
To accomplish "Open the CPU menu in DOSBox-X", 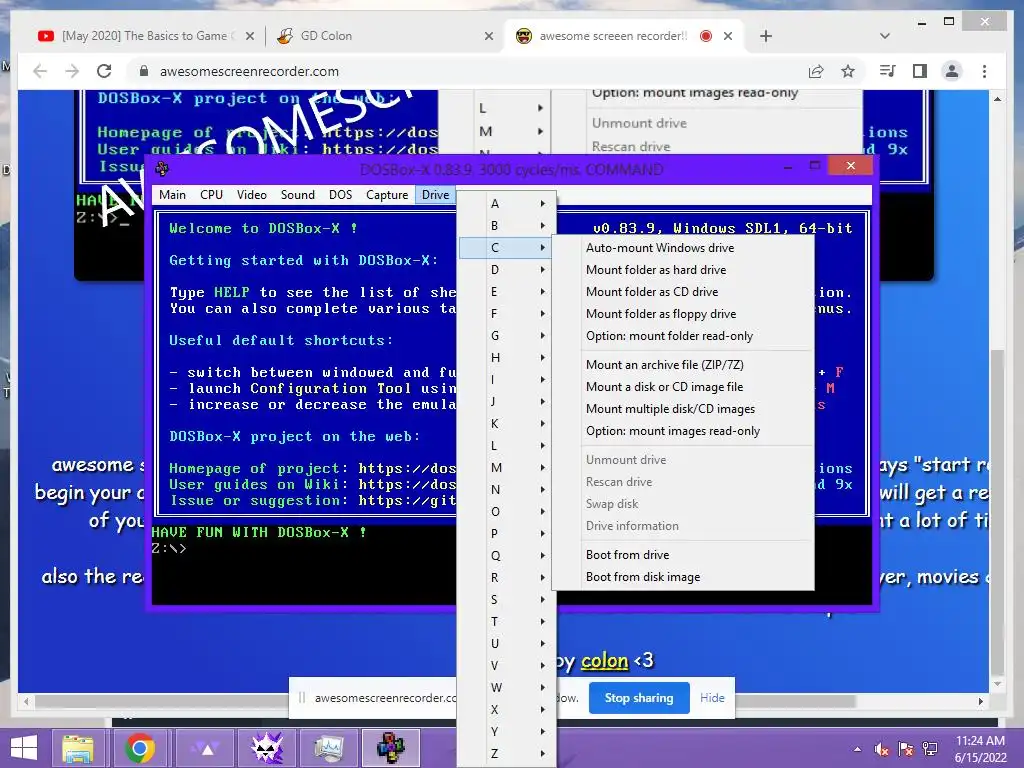I will click(x=212, y=195).
